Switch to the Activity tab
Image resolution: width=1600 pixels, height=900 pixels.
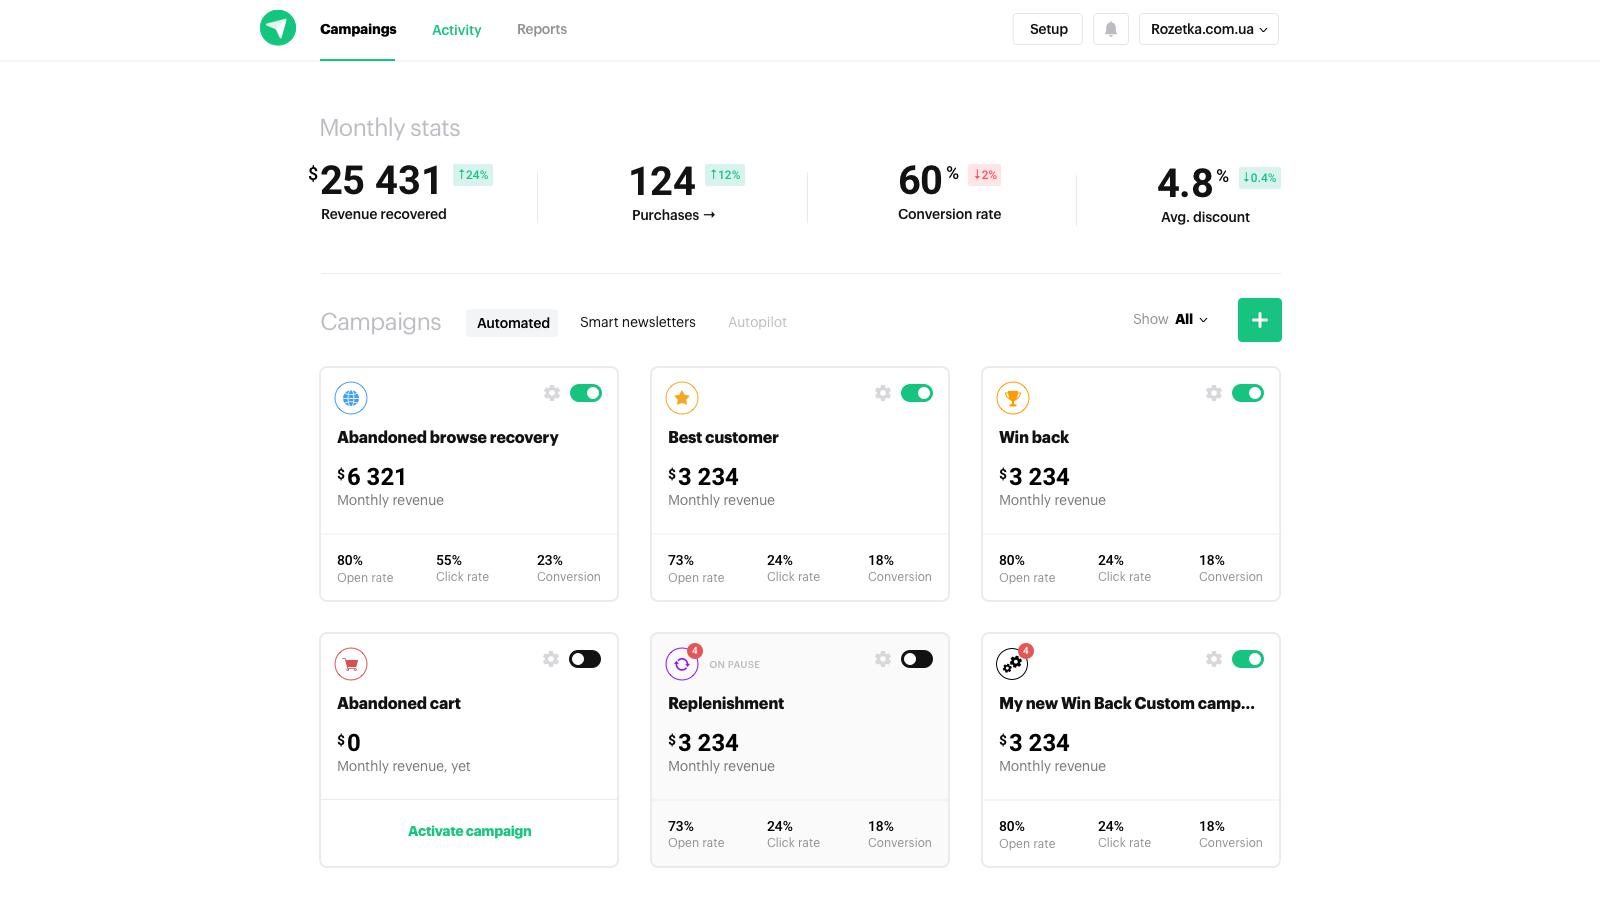click(456, 30)
